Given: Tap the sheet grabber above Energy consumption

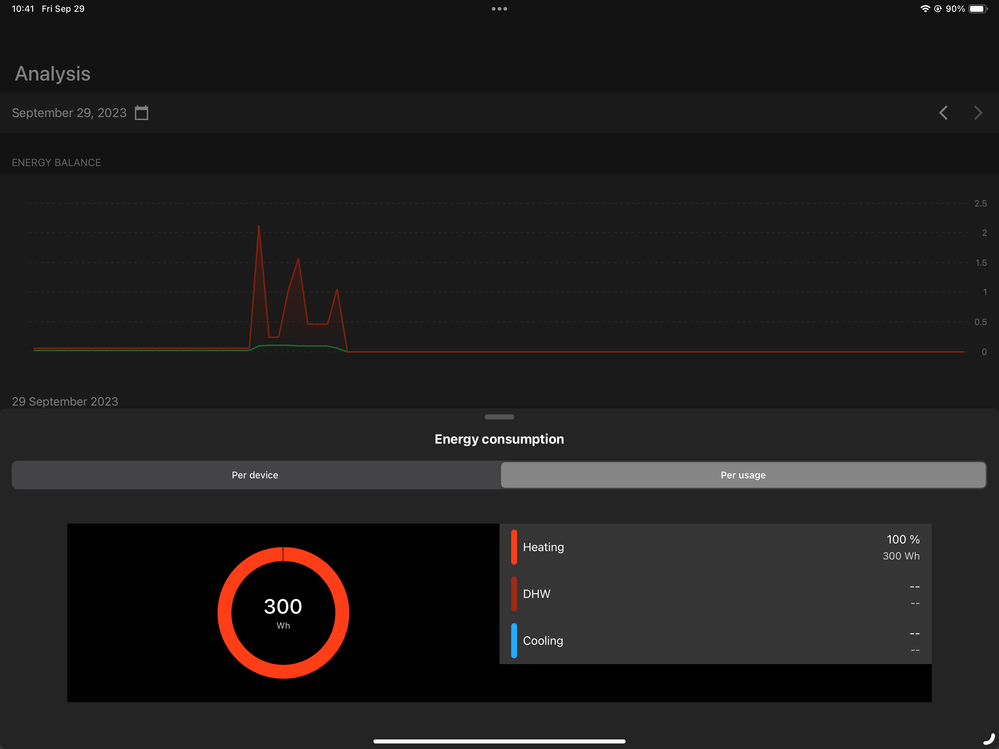Looking at the screenshot, I should point(499,417).
